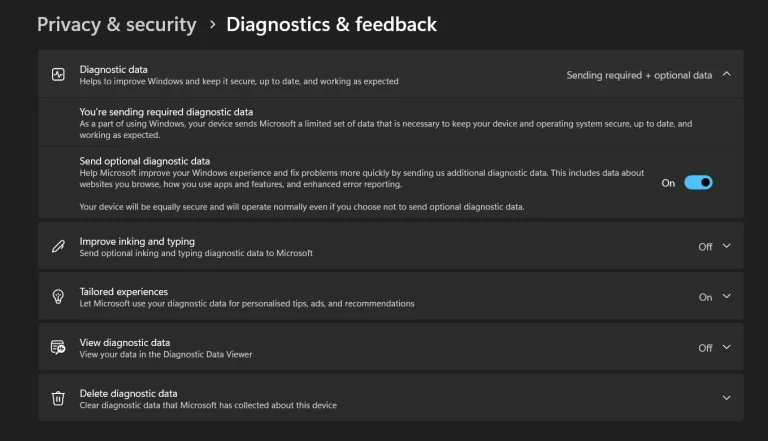The image size is (768, 441).
Task: Click the Tailored experiences lightbulb icon
Action: coord(58,297)
